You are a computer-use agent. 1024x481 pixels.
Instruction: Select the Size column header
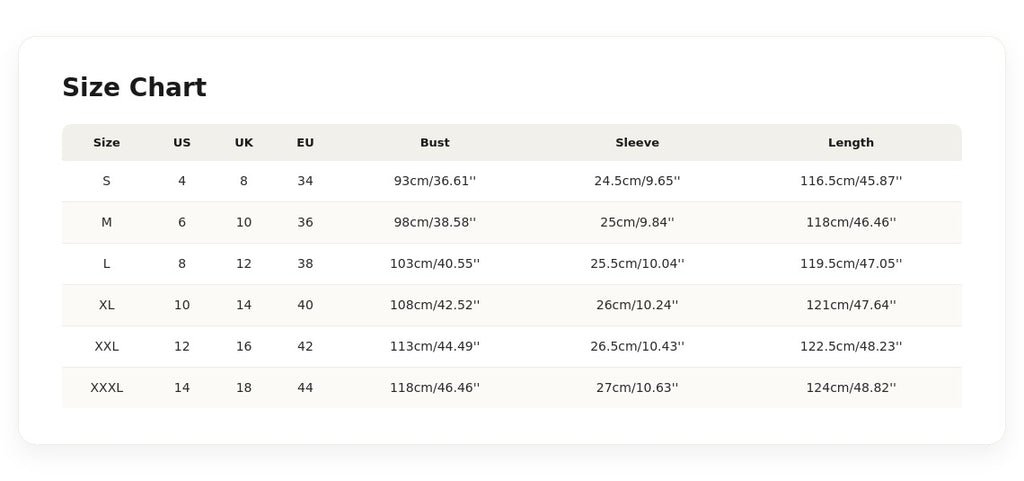[106, 142]
